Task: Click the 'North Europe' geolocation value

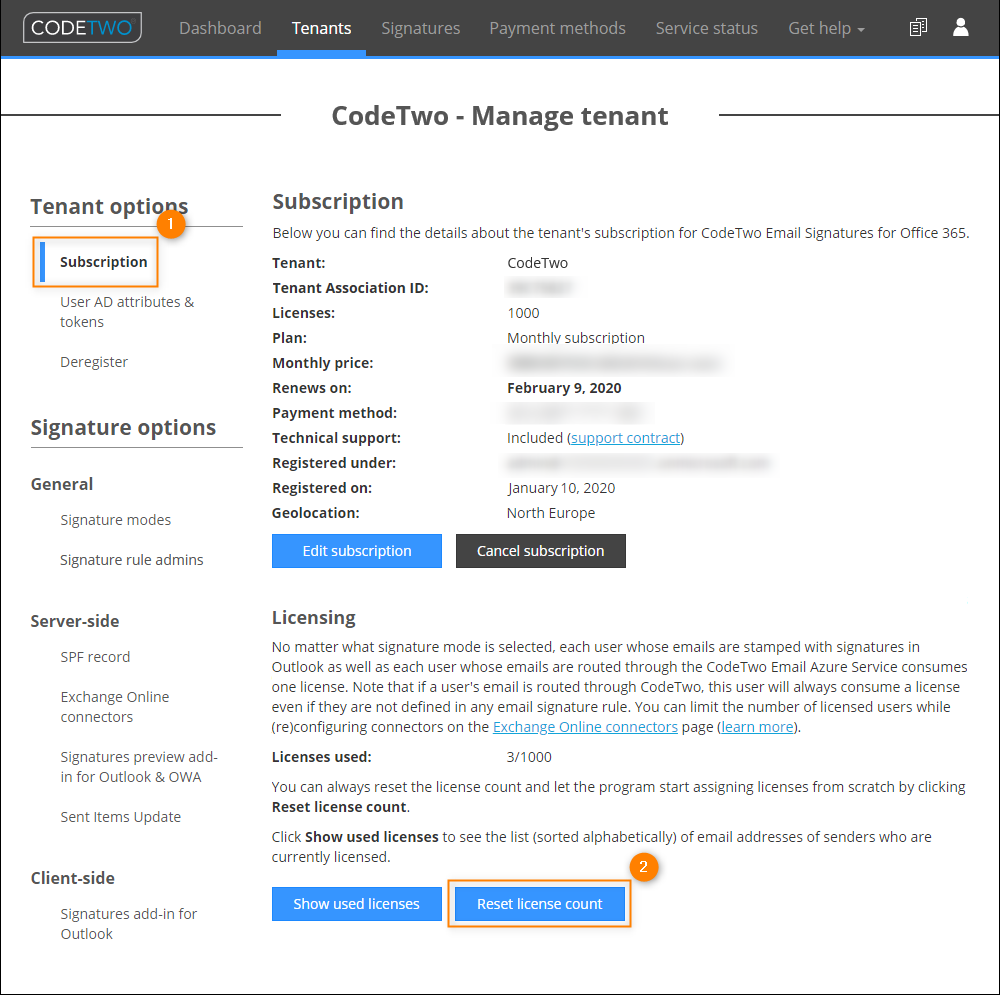Action: click(x=550, y=513)
